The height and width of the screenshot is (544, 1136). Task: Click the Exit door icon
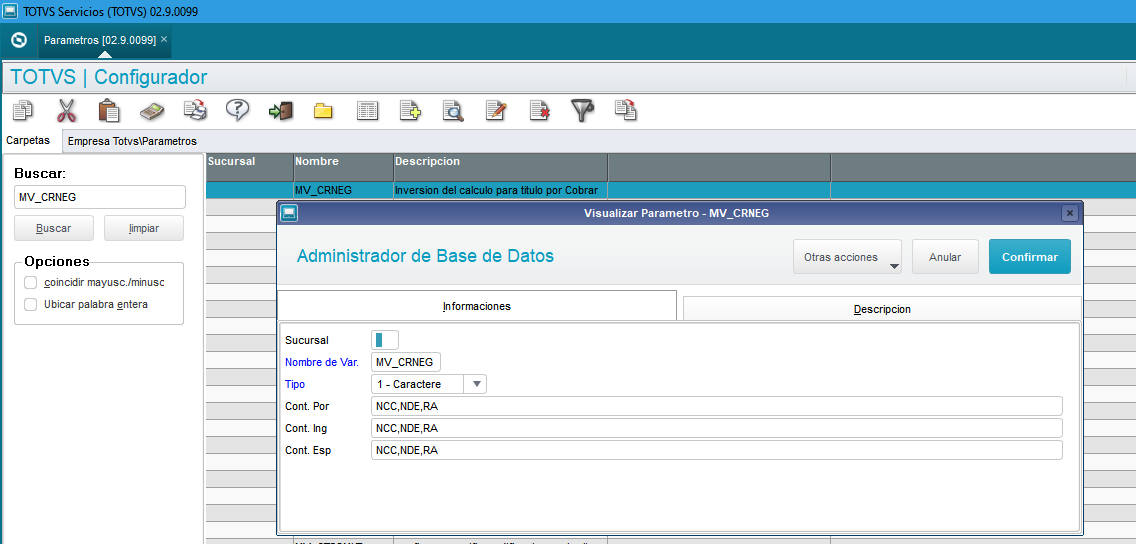coord(280,111)
